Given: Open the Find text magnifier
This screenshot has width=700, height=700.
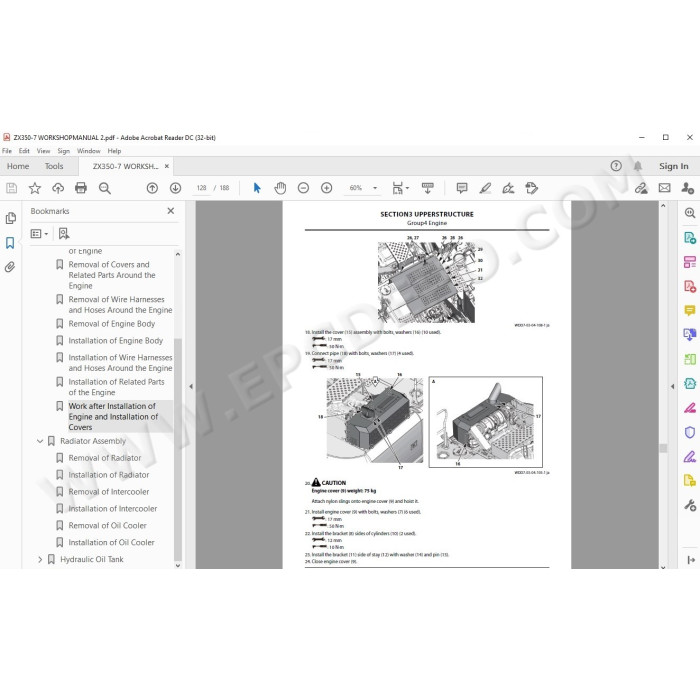Looking at the screenshot, I should (104, 188).
